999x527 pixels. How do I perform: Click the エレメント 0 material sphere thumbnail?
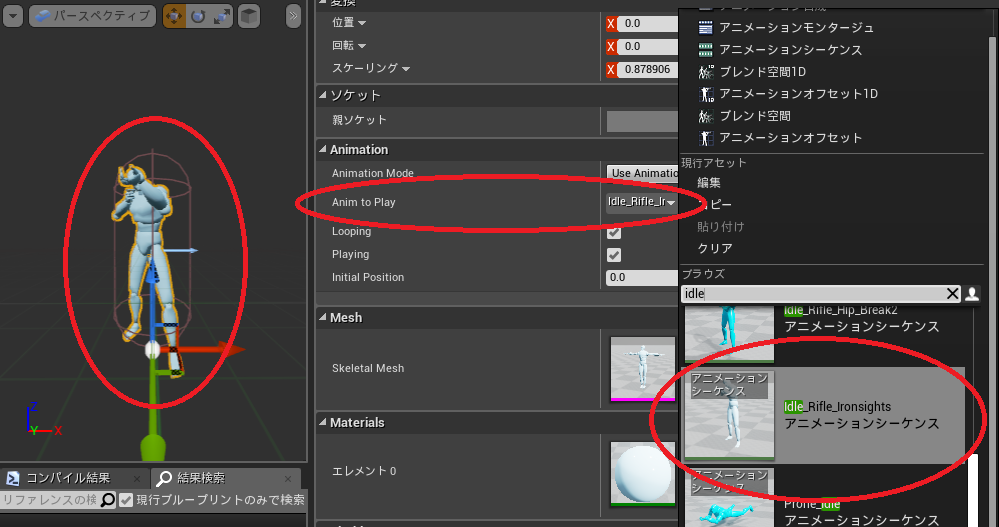click(x=642, y=473)
